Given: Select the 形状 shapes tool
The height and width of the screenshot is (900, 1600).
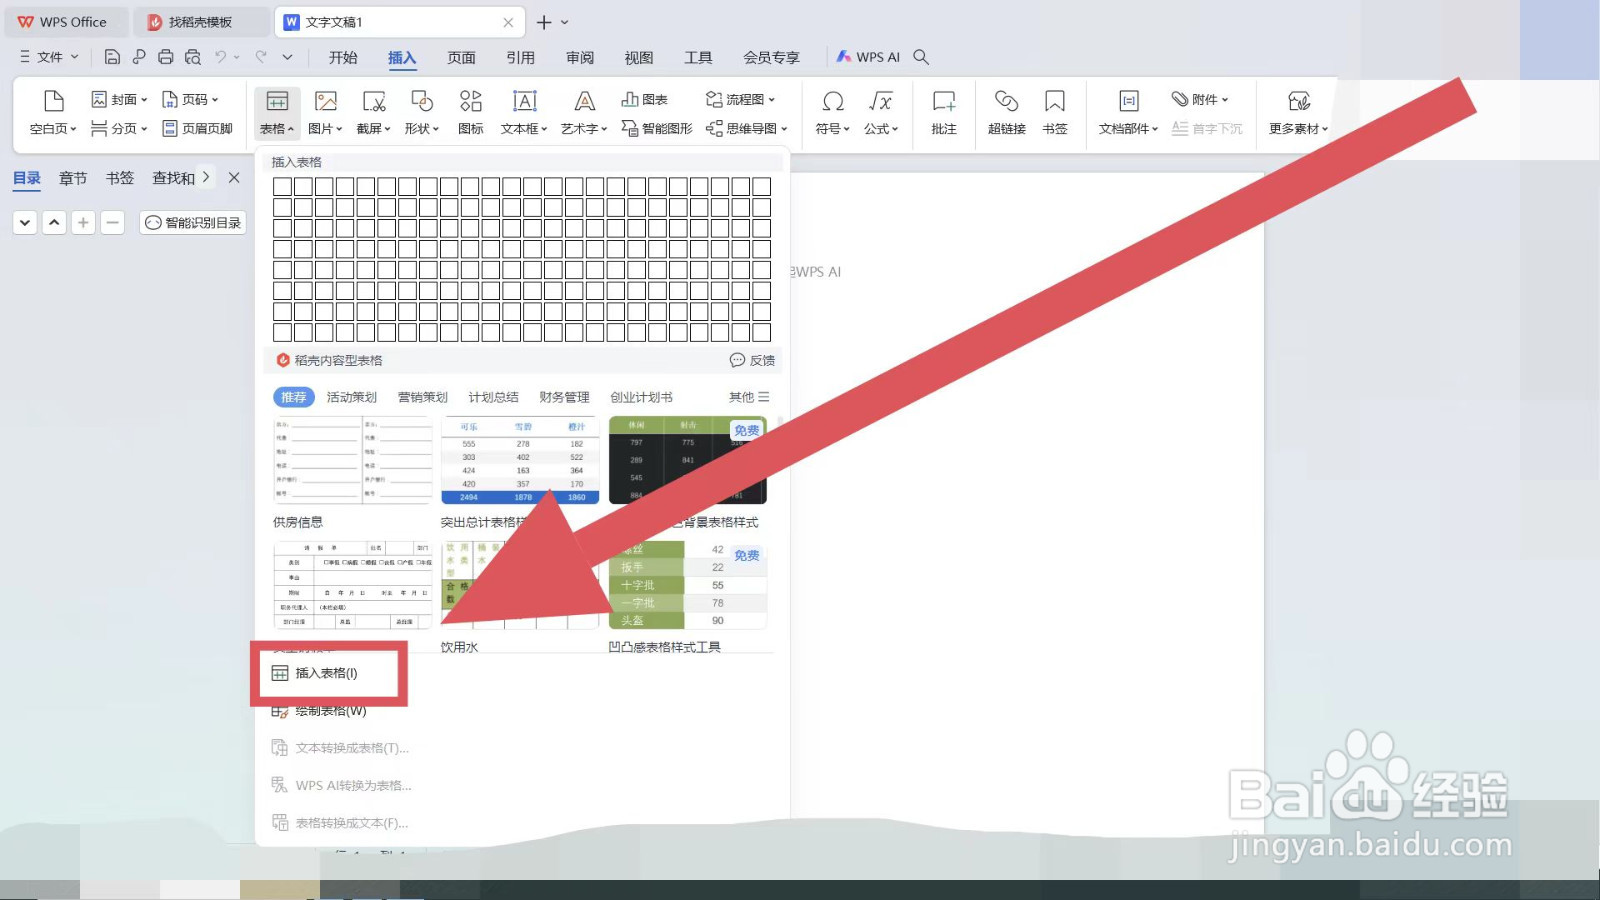Looking at the screenshot, I should coord(420,112).
